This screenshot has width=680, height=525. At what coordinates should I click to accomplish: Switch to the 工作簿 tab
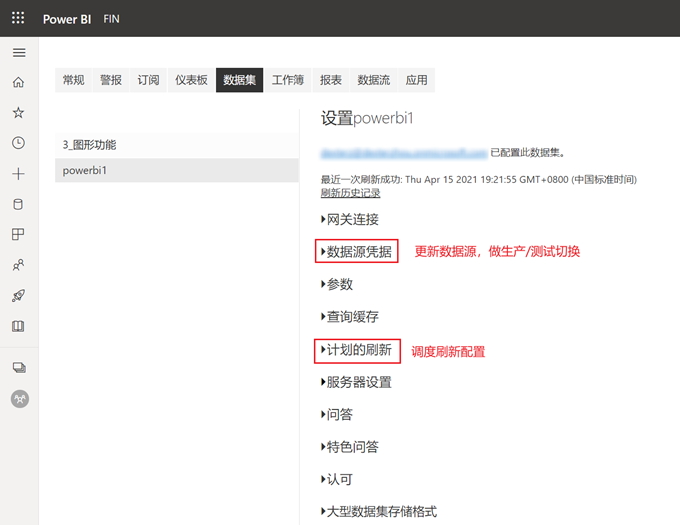point(288,80)
